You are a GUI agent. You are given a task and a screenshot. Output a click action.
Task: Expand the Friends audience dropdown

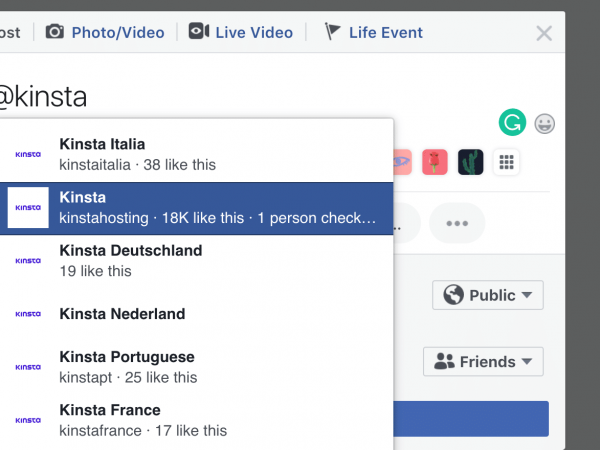483,361
